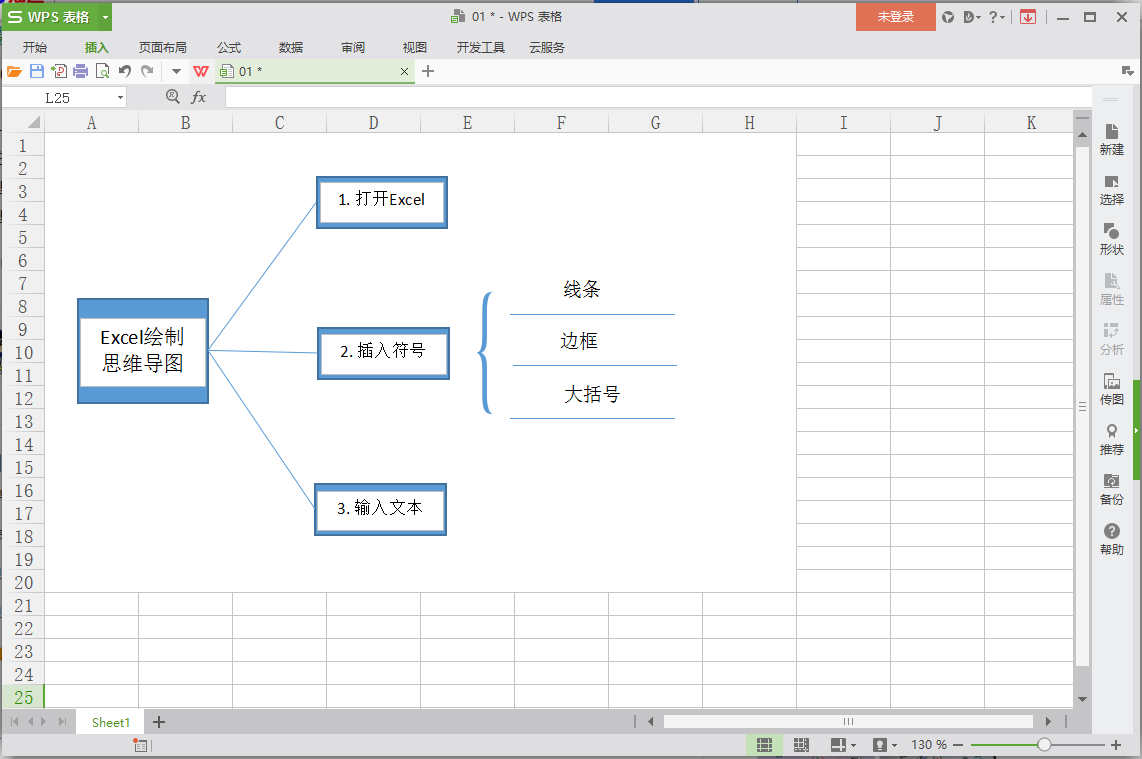
Task: Zoom out with the minus button
Action: [958, 744]
